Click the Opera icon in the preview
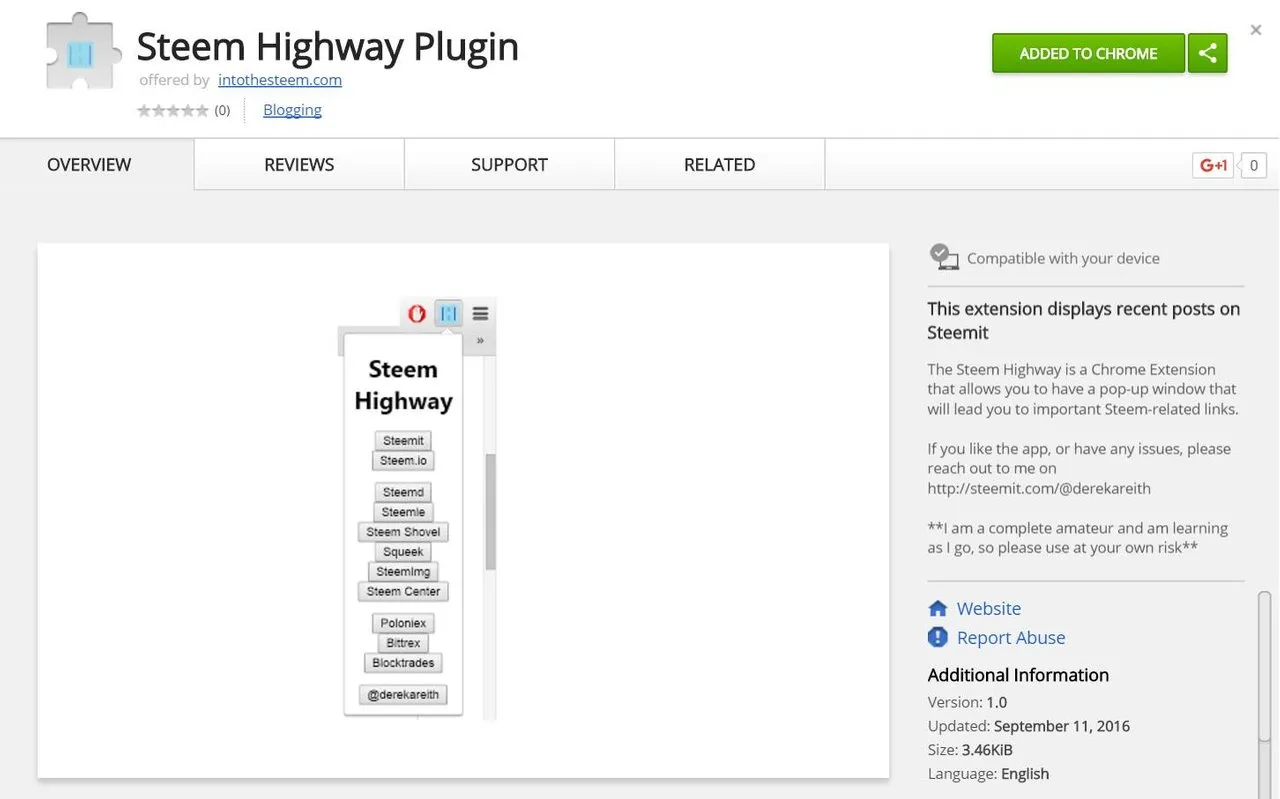The height and width of the screenshot is (799, 1280). tap(417, 314)
